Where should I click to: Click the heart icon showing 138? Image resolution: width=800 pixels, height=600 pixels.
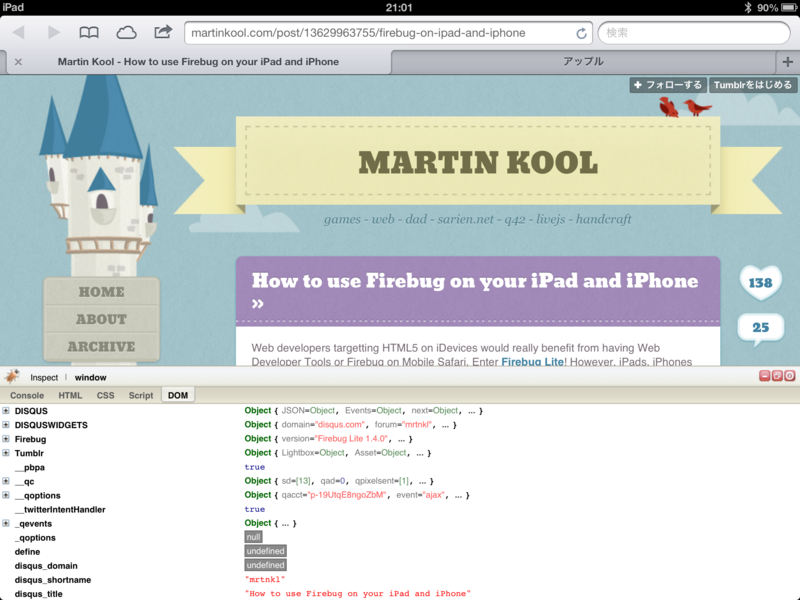[x=760, y=282]
